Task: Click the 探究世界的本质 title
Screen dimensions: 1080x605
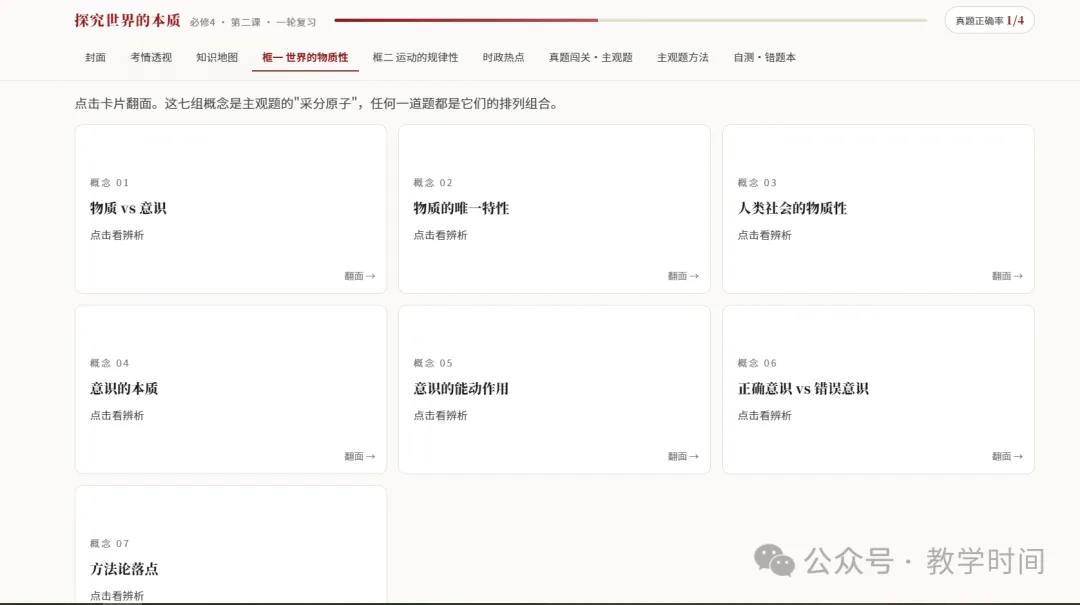Action: (127, 21)
